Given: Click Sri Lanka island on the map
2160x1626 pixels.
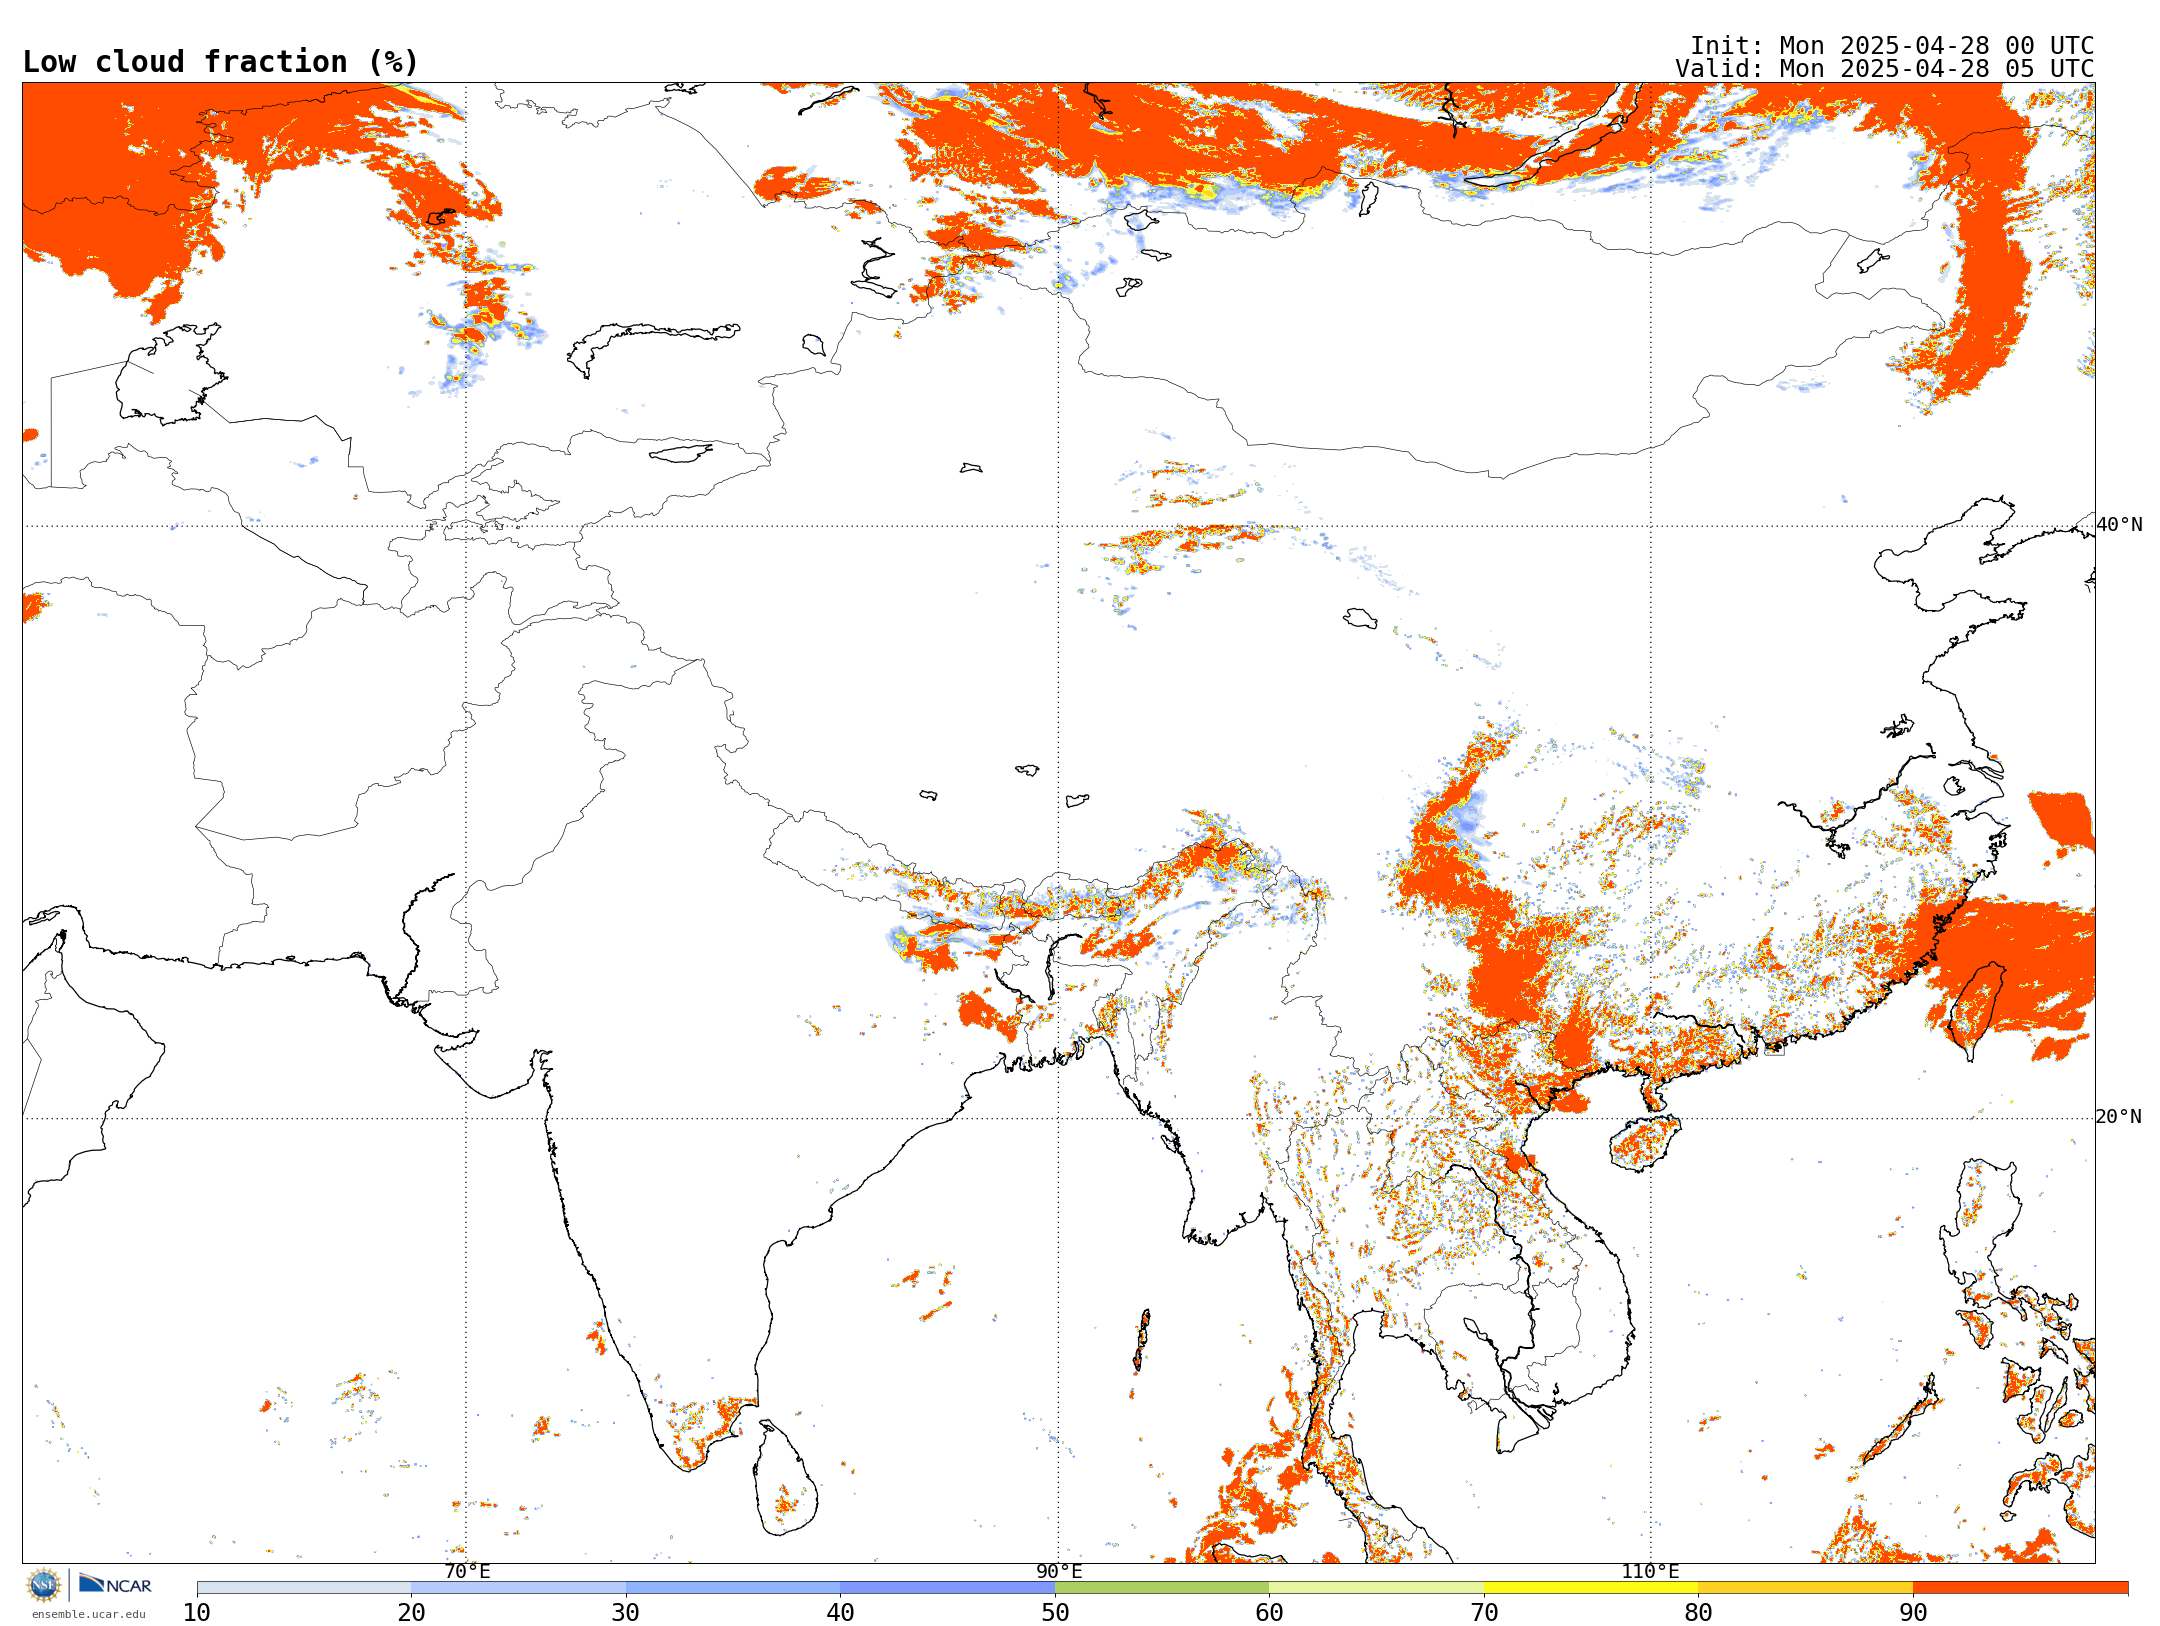Looking at the screenshot, I should tap(786, 1478).
